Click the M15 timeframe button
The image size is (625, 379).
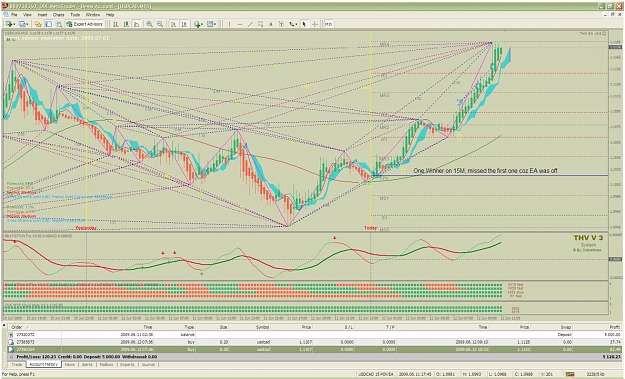pyautogui.click(x=328, y=24)
